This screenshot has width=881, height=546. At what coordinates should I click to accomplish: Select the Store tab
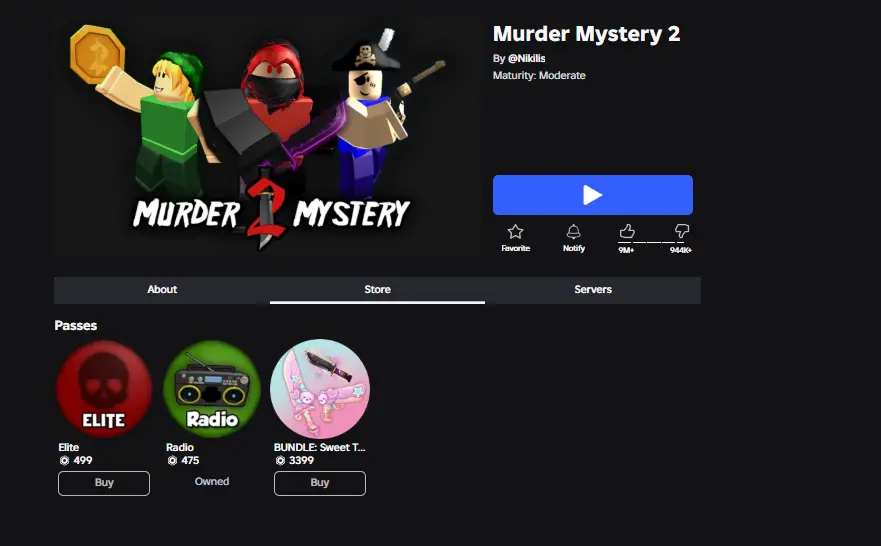pyautogui.click(x=377, y=290)
